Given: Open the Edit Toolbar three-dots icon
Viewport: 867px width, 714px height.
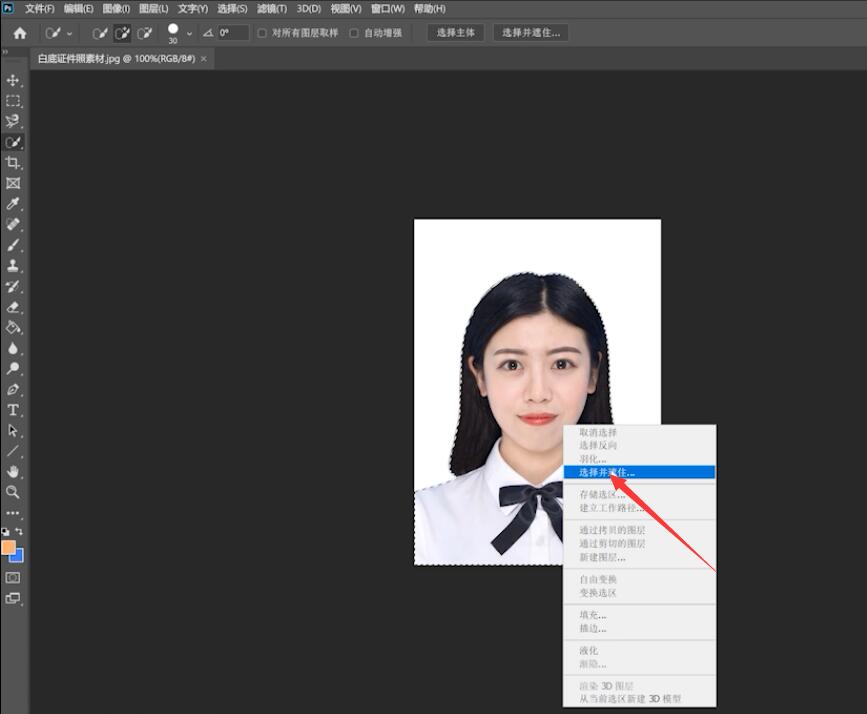Looking at the screenshot, I should [x=13, y=513].
